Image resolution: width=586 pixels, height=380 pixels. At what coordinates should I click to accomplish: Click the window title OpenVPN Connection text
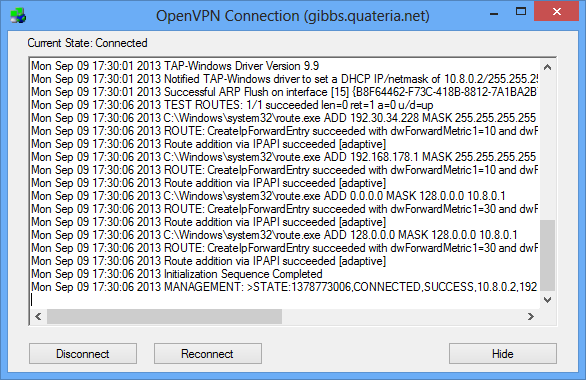click(x=293, y=16)
